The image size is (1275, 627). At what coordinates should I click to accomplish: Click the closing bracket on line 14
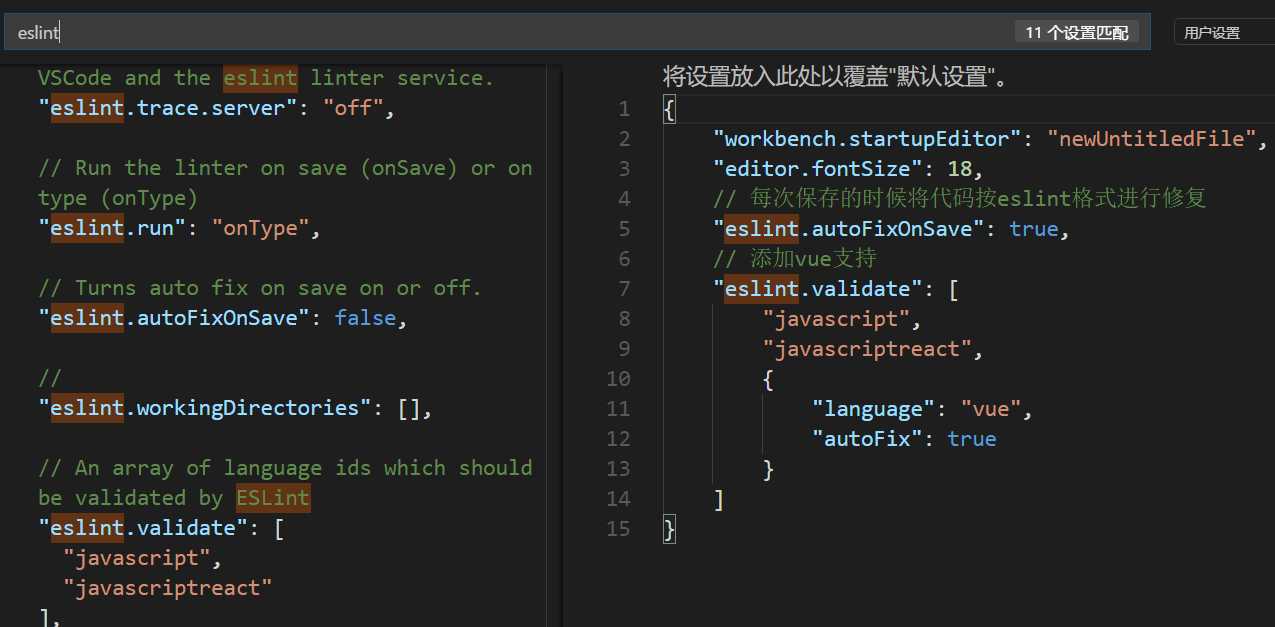[x=718, y=498]
